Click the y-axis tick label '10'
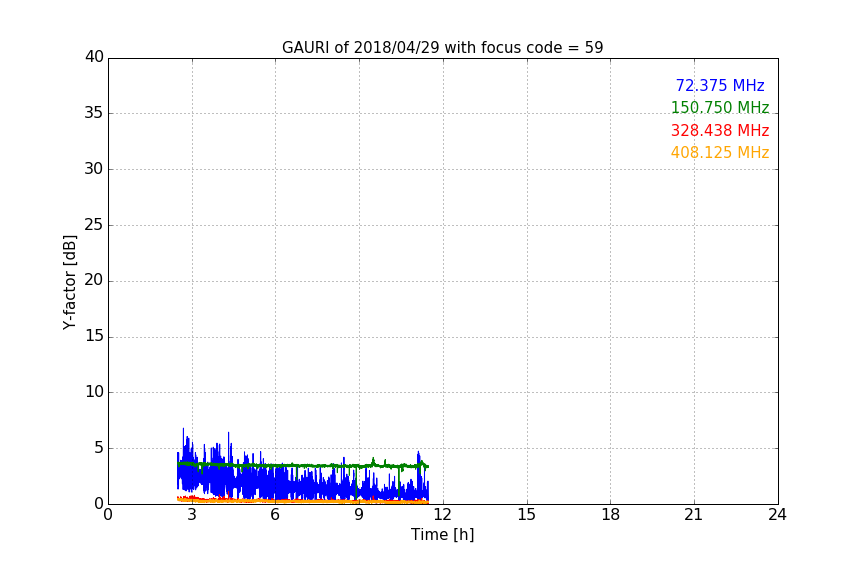The width and height of the screenshot is (864, 576). (94, 392)
